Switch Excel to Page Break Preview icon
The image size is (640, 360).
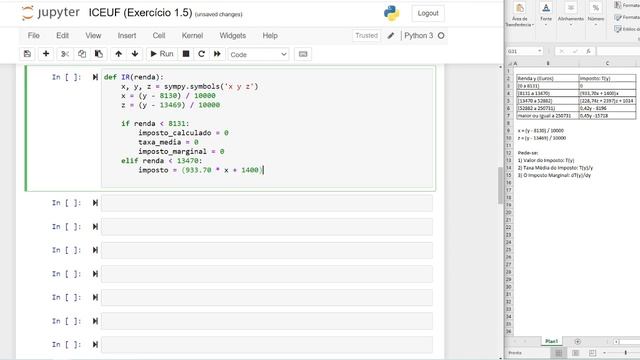[x=592, y=353]
